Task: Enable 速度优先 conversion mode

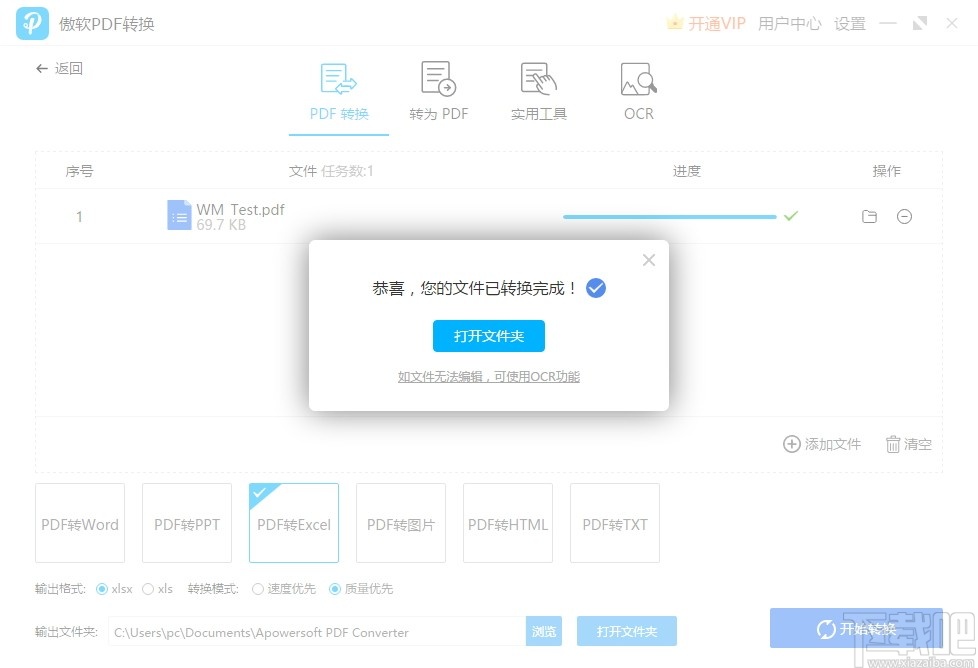Action: [x=262, y=589]
